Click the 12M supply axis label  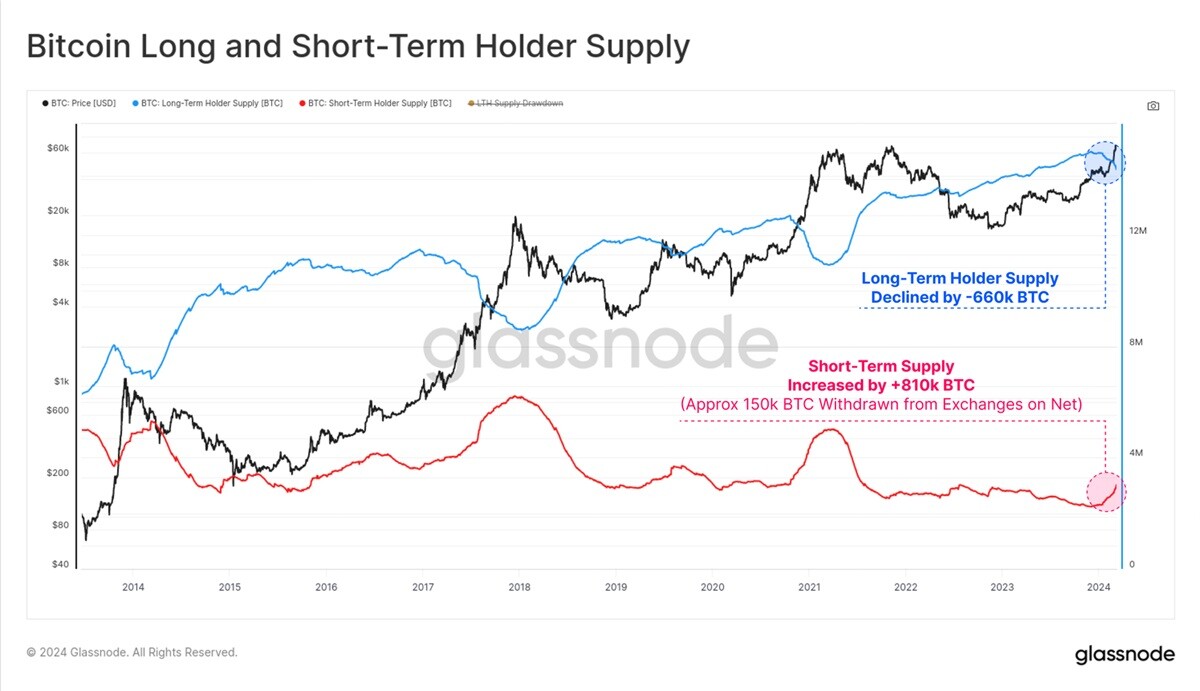1136,231
